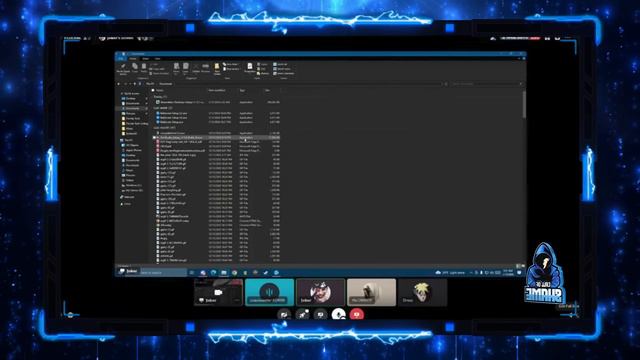Go up one folder level
The width and height of the screenshot is (640, 360).
pos(135,84)
